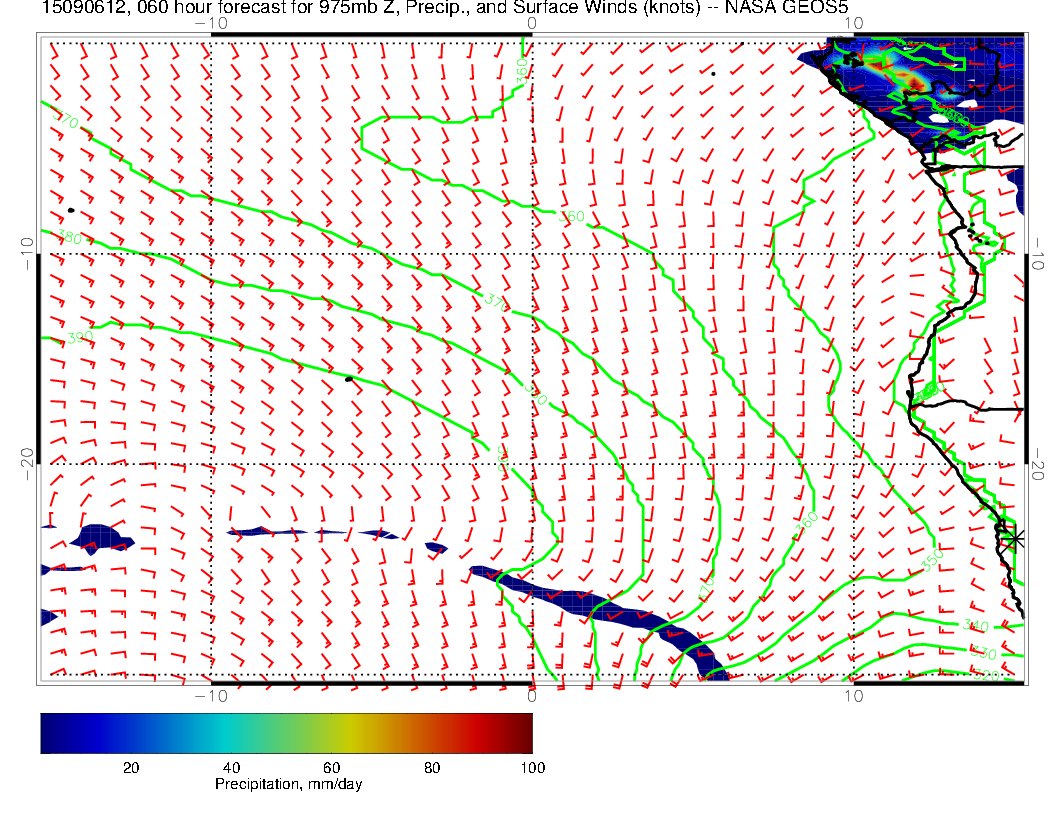Click the '340' contour label near bottom right
This screenshot has width=1056, height=816.
click(975, 626)
